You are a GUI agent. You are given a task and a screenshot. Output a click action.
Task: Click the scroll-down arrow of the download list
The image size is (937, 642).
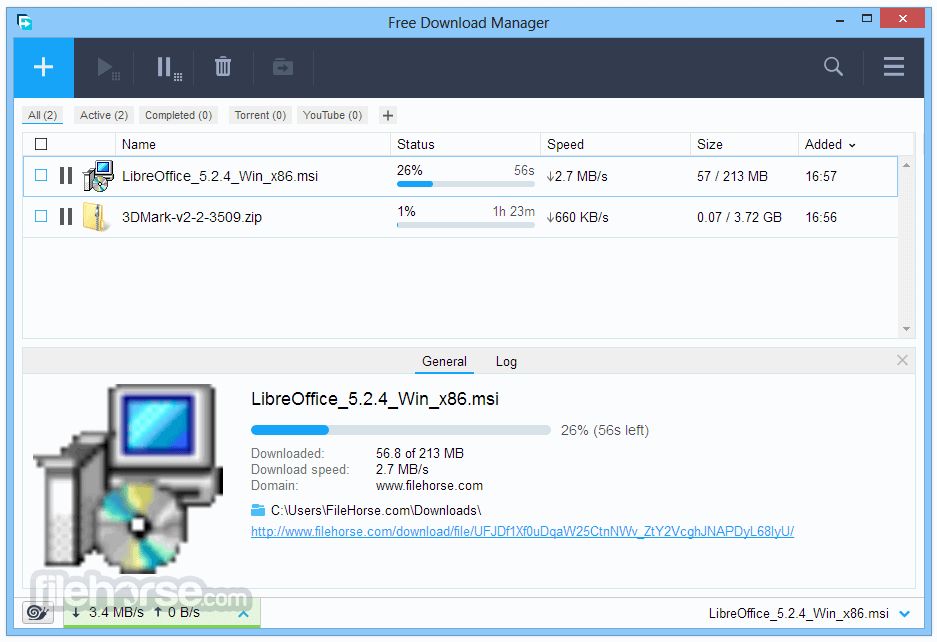[907, 329]
